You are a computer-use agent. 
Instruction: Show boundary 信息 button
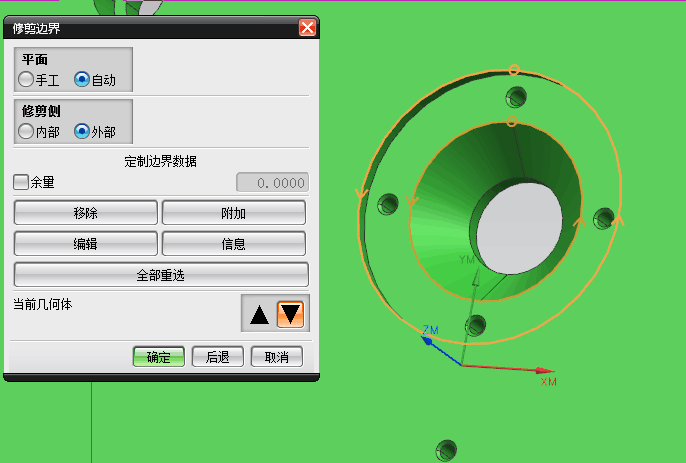(234, 243)
